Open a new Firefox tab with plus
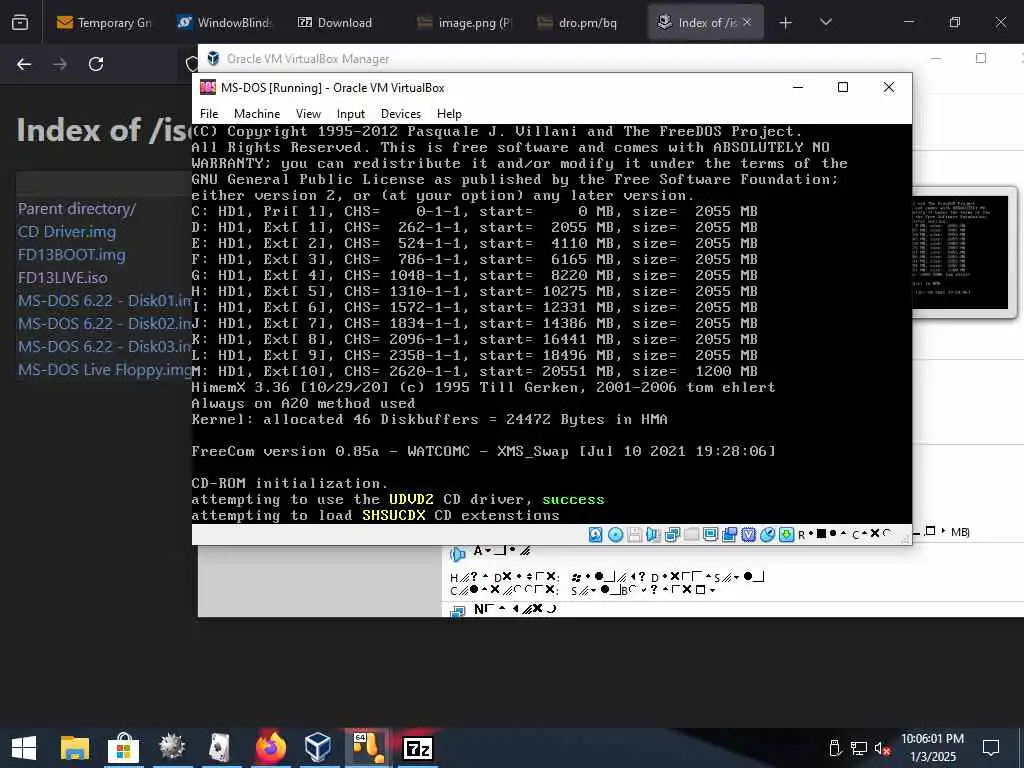The image size is (1024, 768). point(786,23)
